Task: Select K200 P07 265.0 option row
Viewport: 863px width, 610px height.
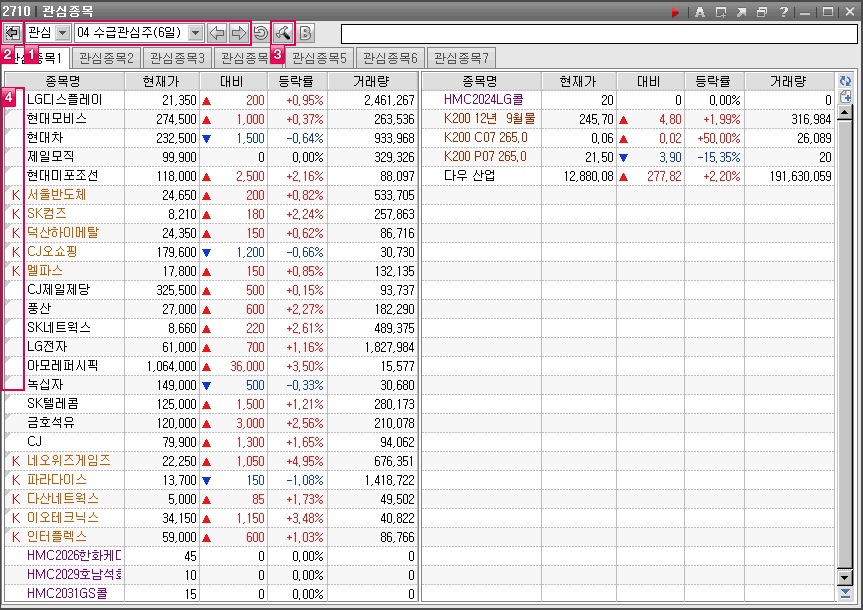Action: 628,157
